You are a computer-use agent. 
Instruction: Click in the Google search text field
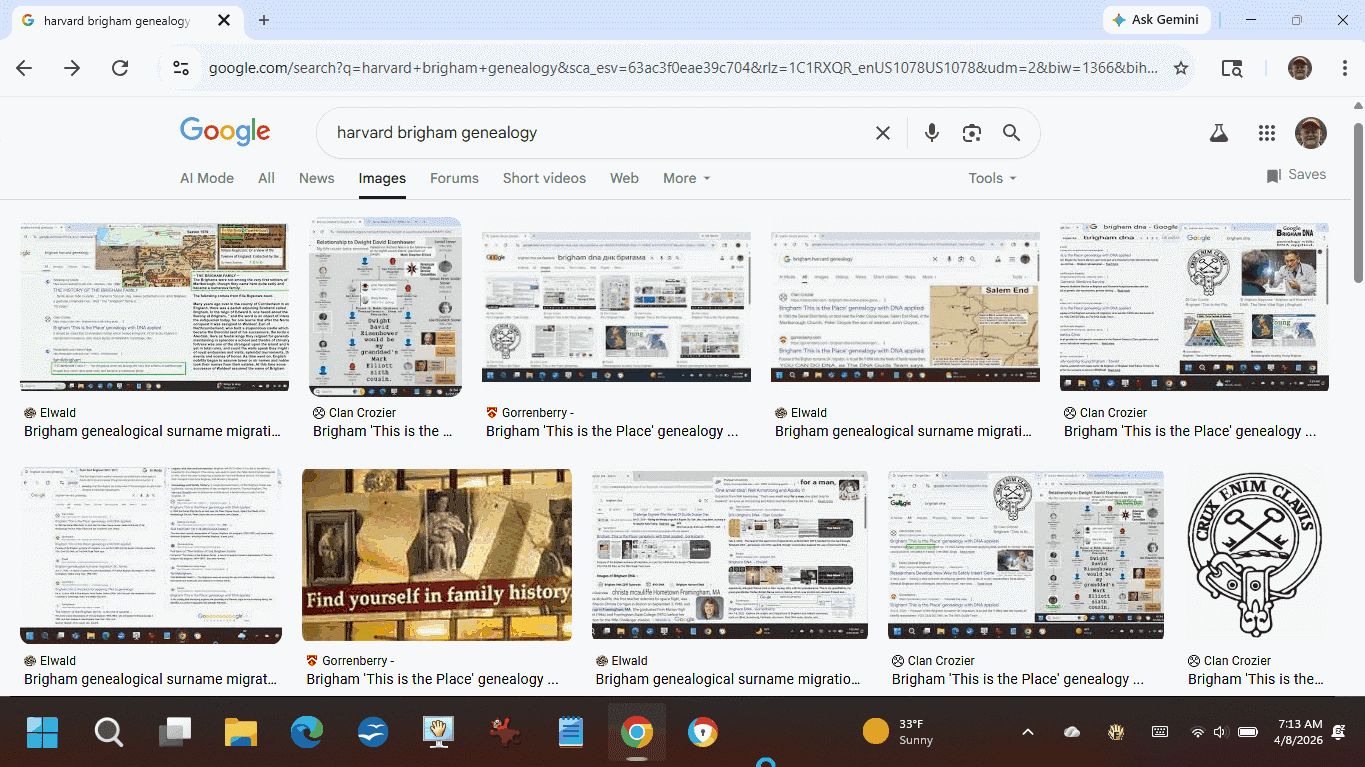[590, 133]
